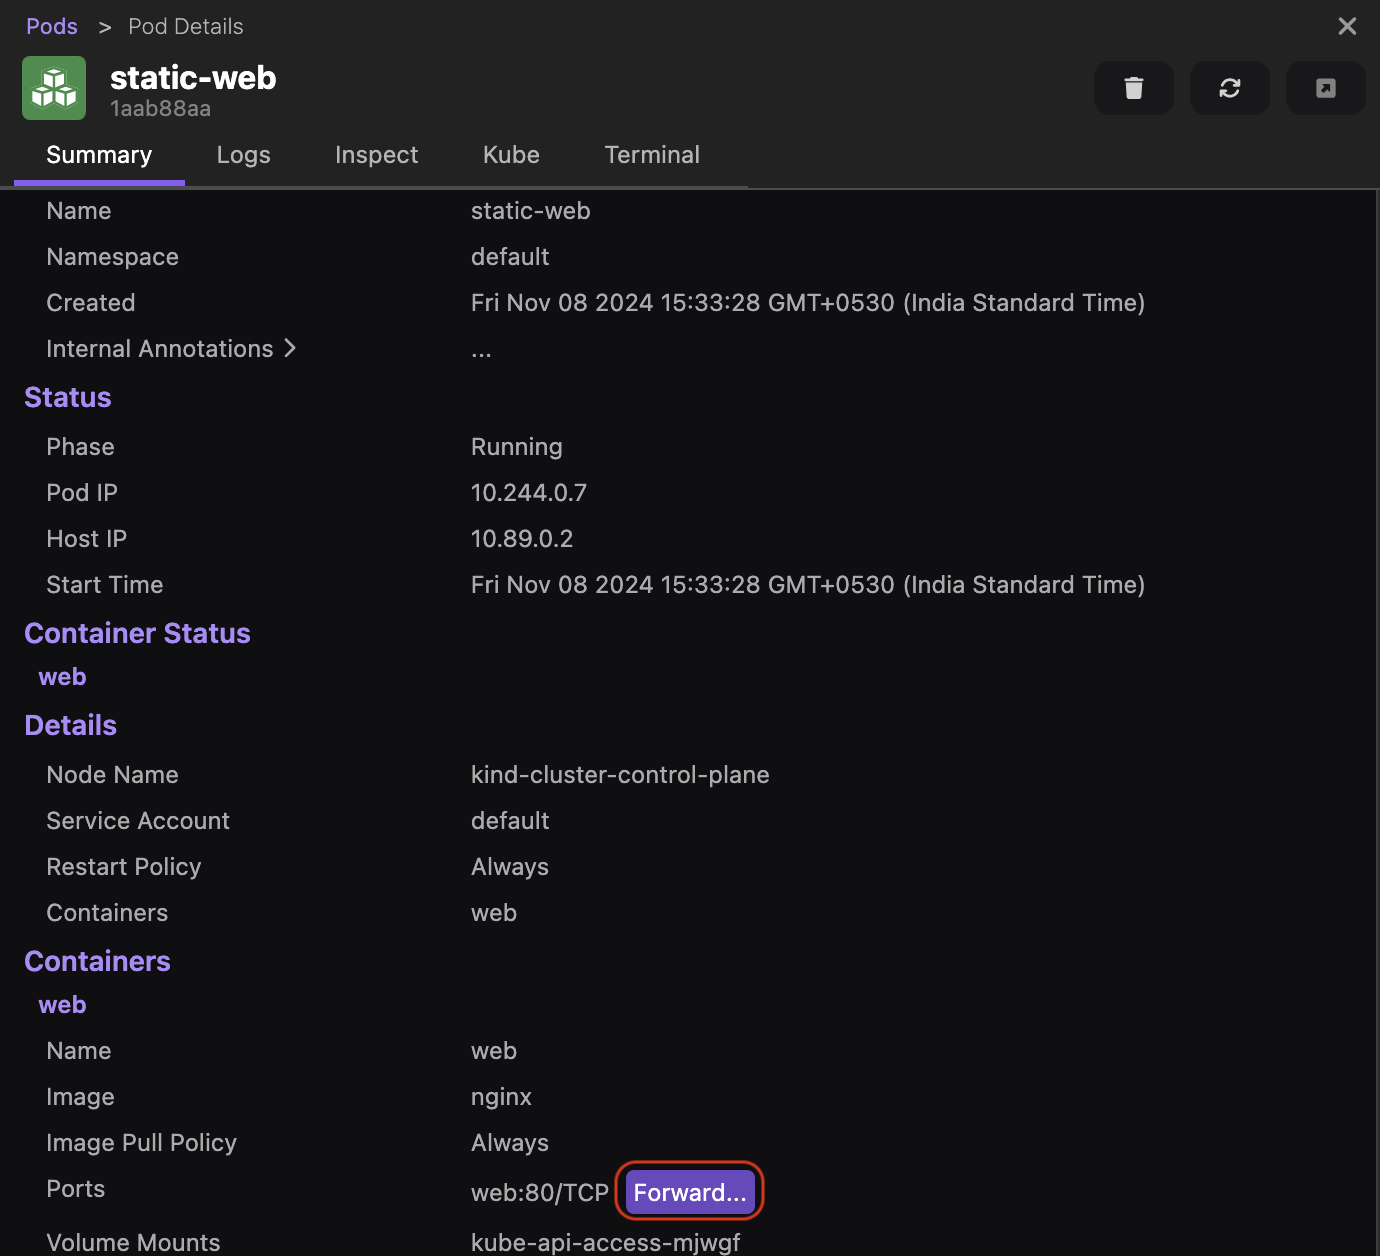Go back to Pods via breadcrumb

(52, 26)
